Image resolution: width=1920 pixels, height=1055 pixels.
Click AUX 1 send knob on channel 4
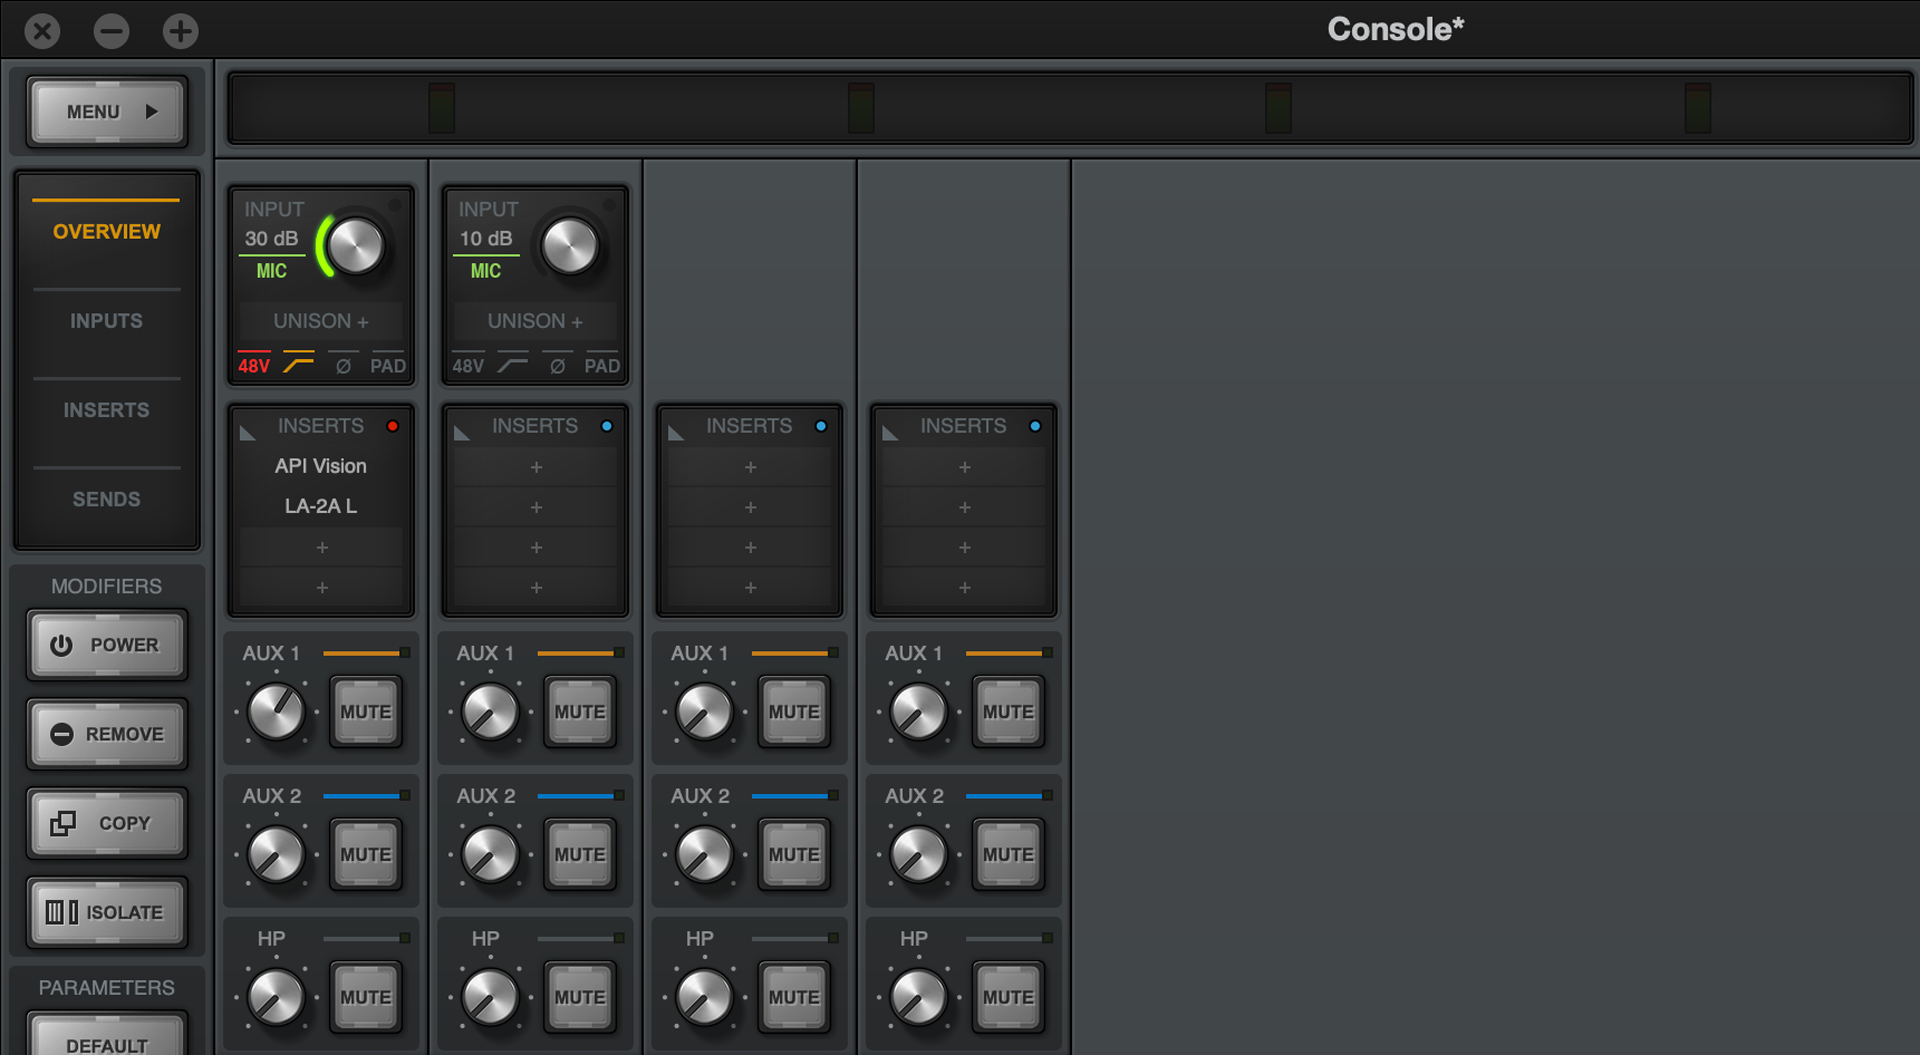click(x=918, y=712)
